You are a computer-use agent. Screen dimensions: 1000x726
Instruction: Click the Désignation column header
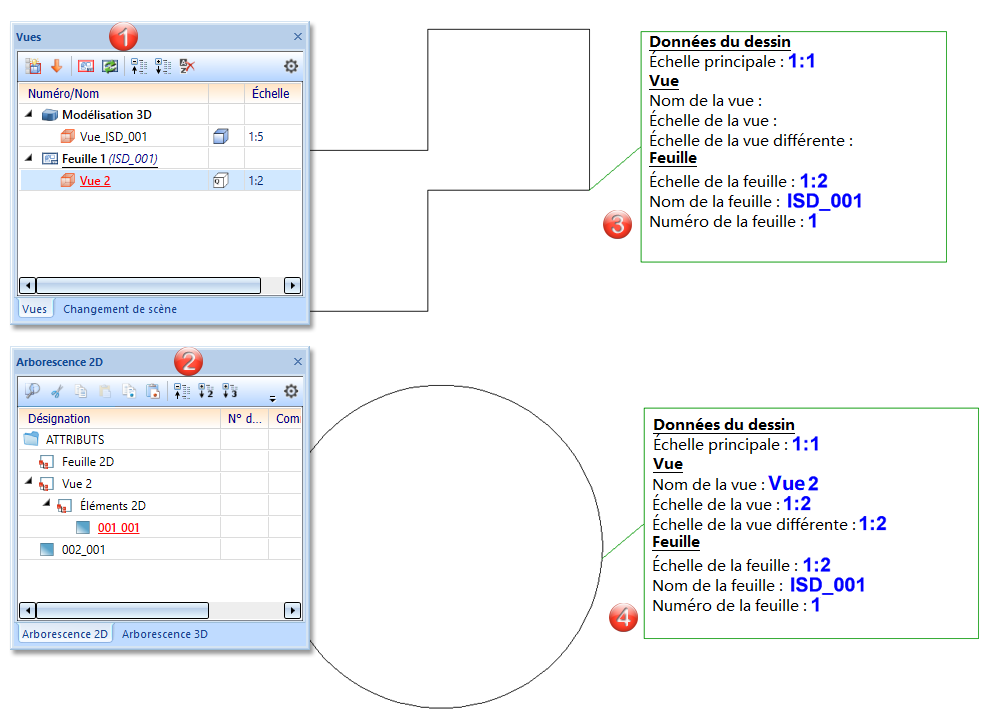click(120, 419)
